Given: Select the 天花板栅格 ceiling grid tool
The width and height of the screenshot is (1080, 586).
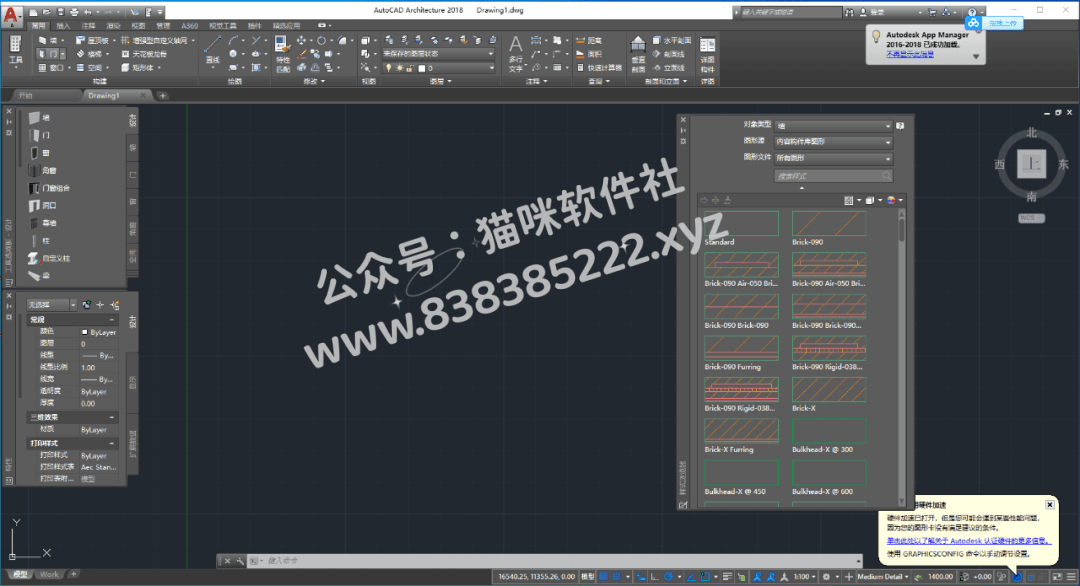Looking at the screenshot, I should coord(144,54).
